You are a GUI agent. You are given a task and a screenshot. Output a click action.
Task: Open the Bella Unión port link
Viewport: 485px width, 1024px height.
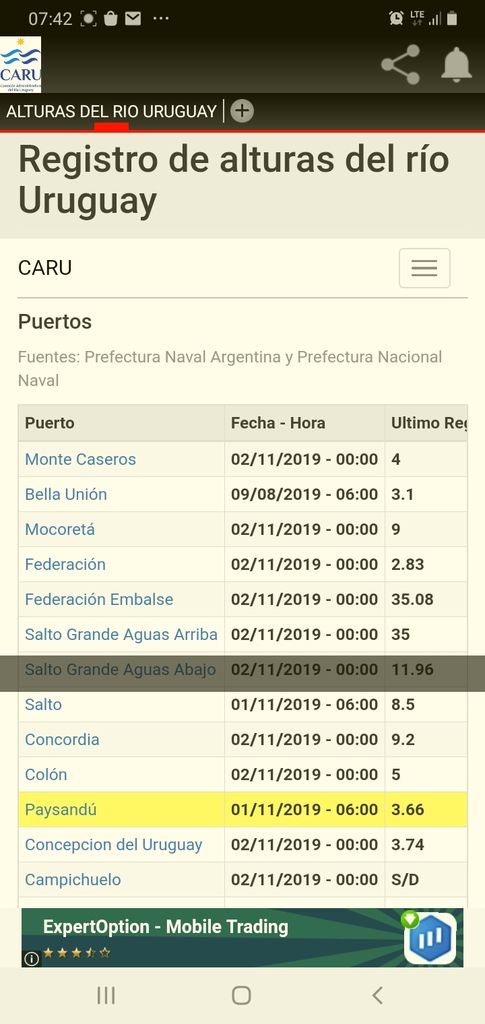pyautogui.click(x=66, y=494)
